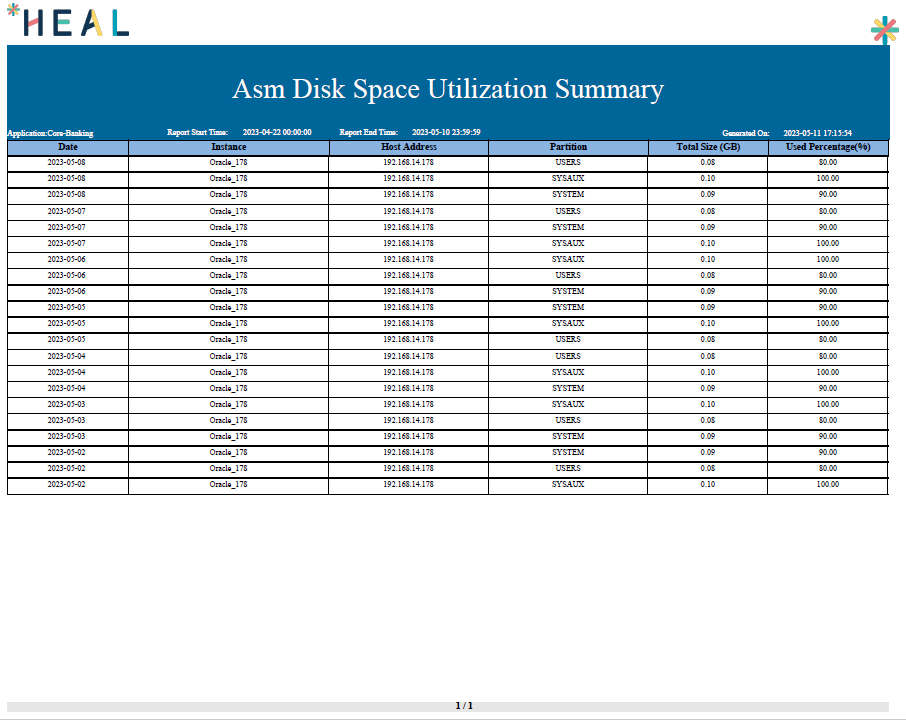Image resolution: width=906 pixels, height=720 pixels.
Task: Click the SYSTEM partition cell for 2023-05-03
Action: coord(568,436)
